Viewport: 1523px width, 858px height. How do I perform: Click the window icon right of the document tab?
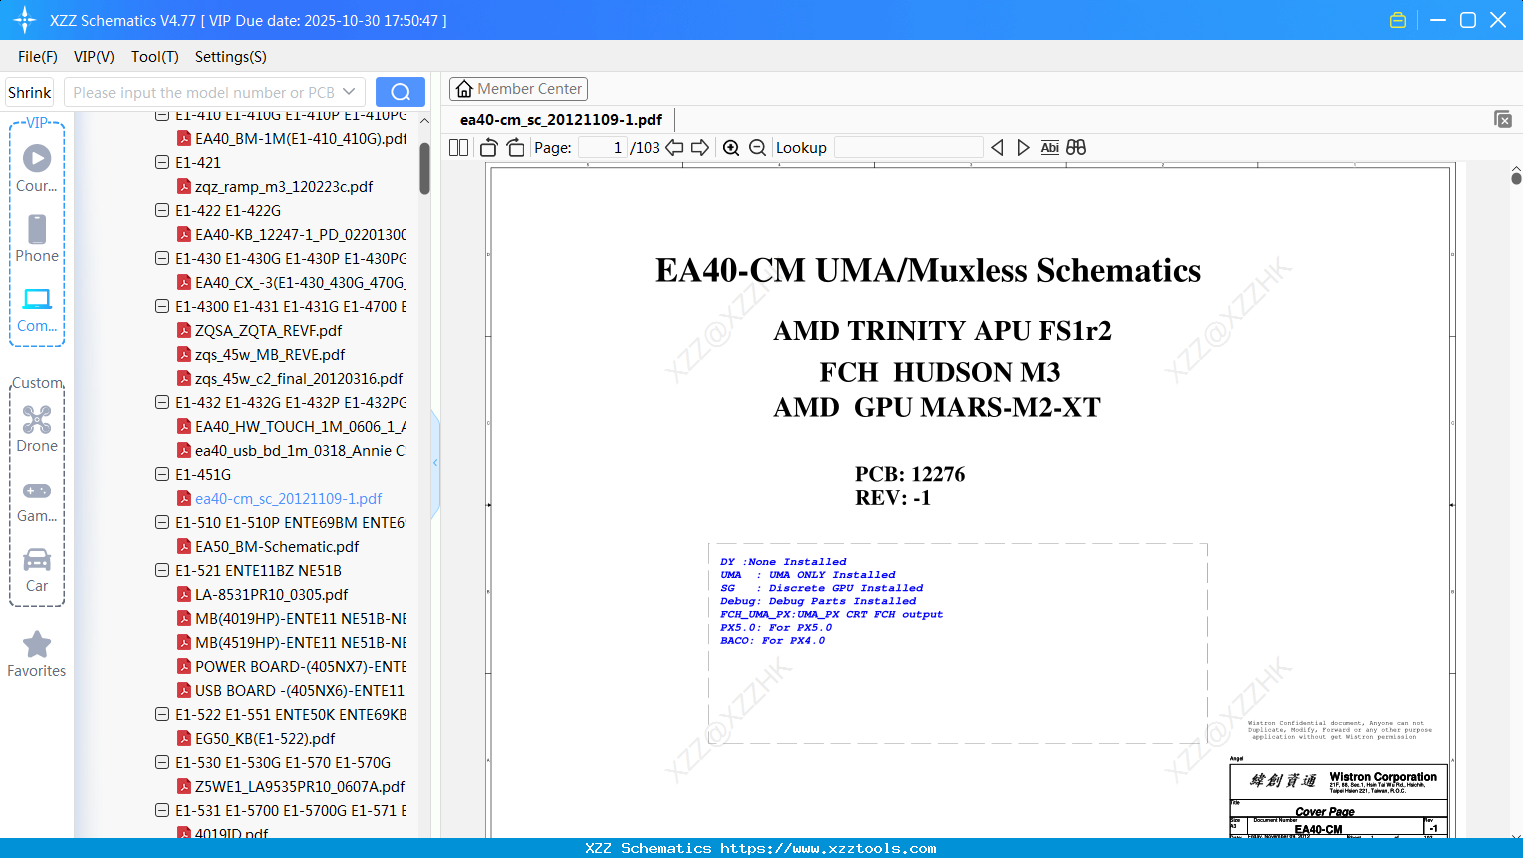pyautogui.click(x=1503, y=119)
